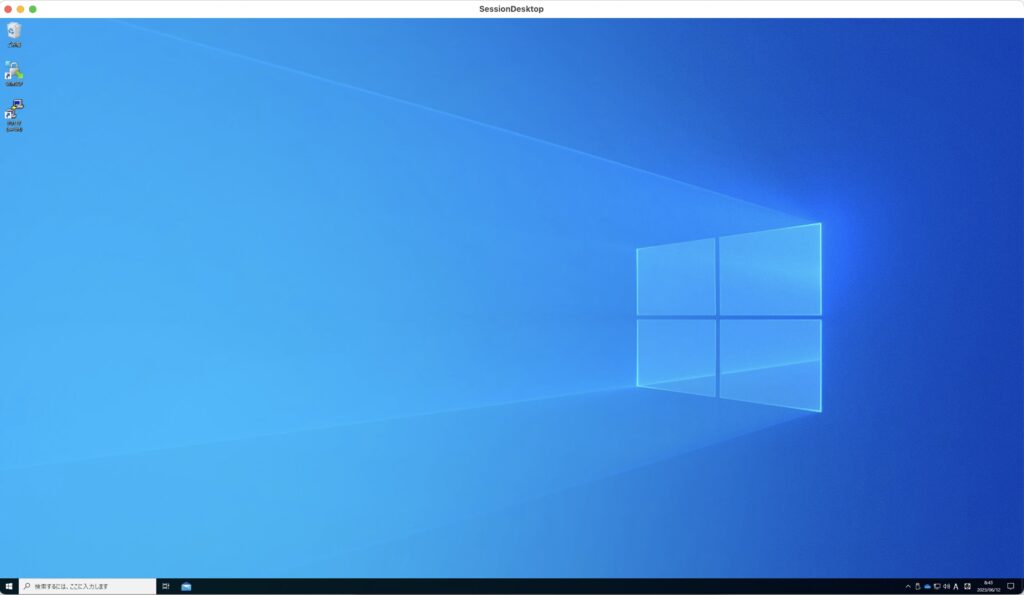Open the second desktop shortcut with padlock icon
1024x595 pixels.
tap(14, 72)
